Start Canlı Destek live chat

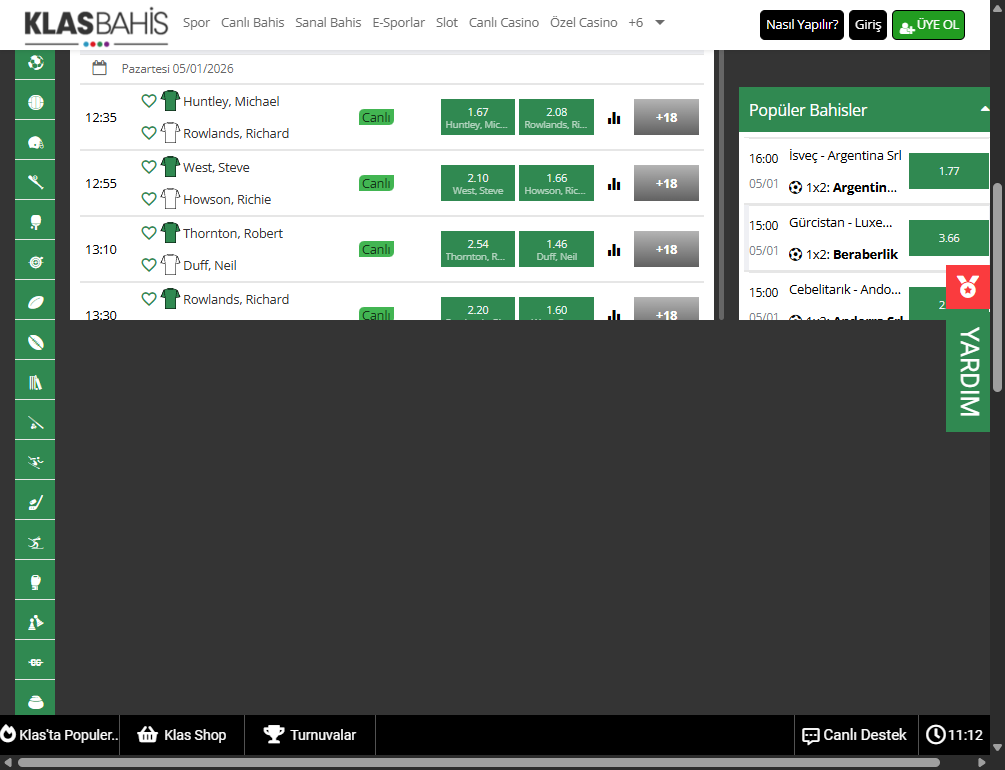click(x=855, y=735)
